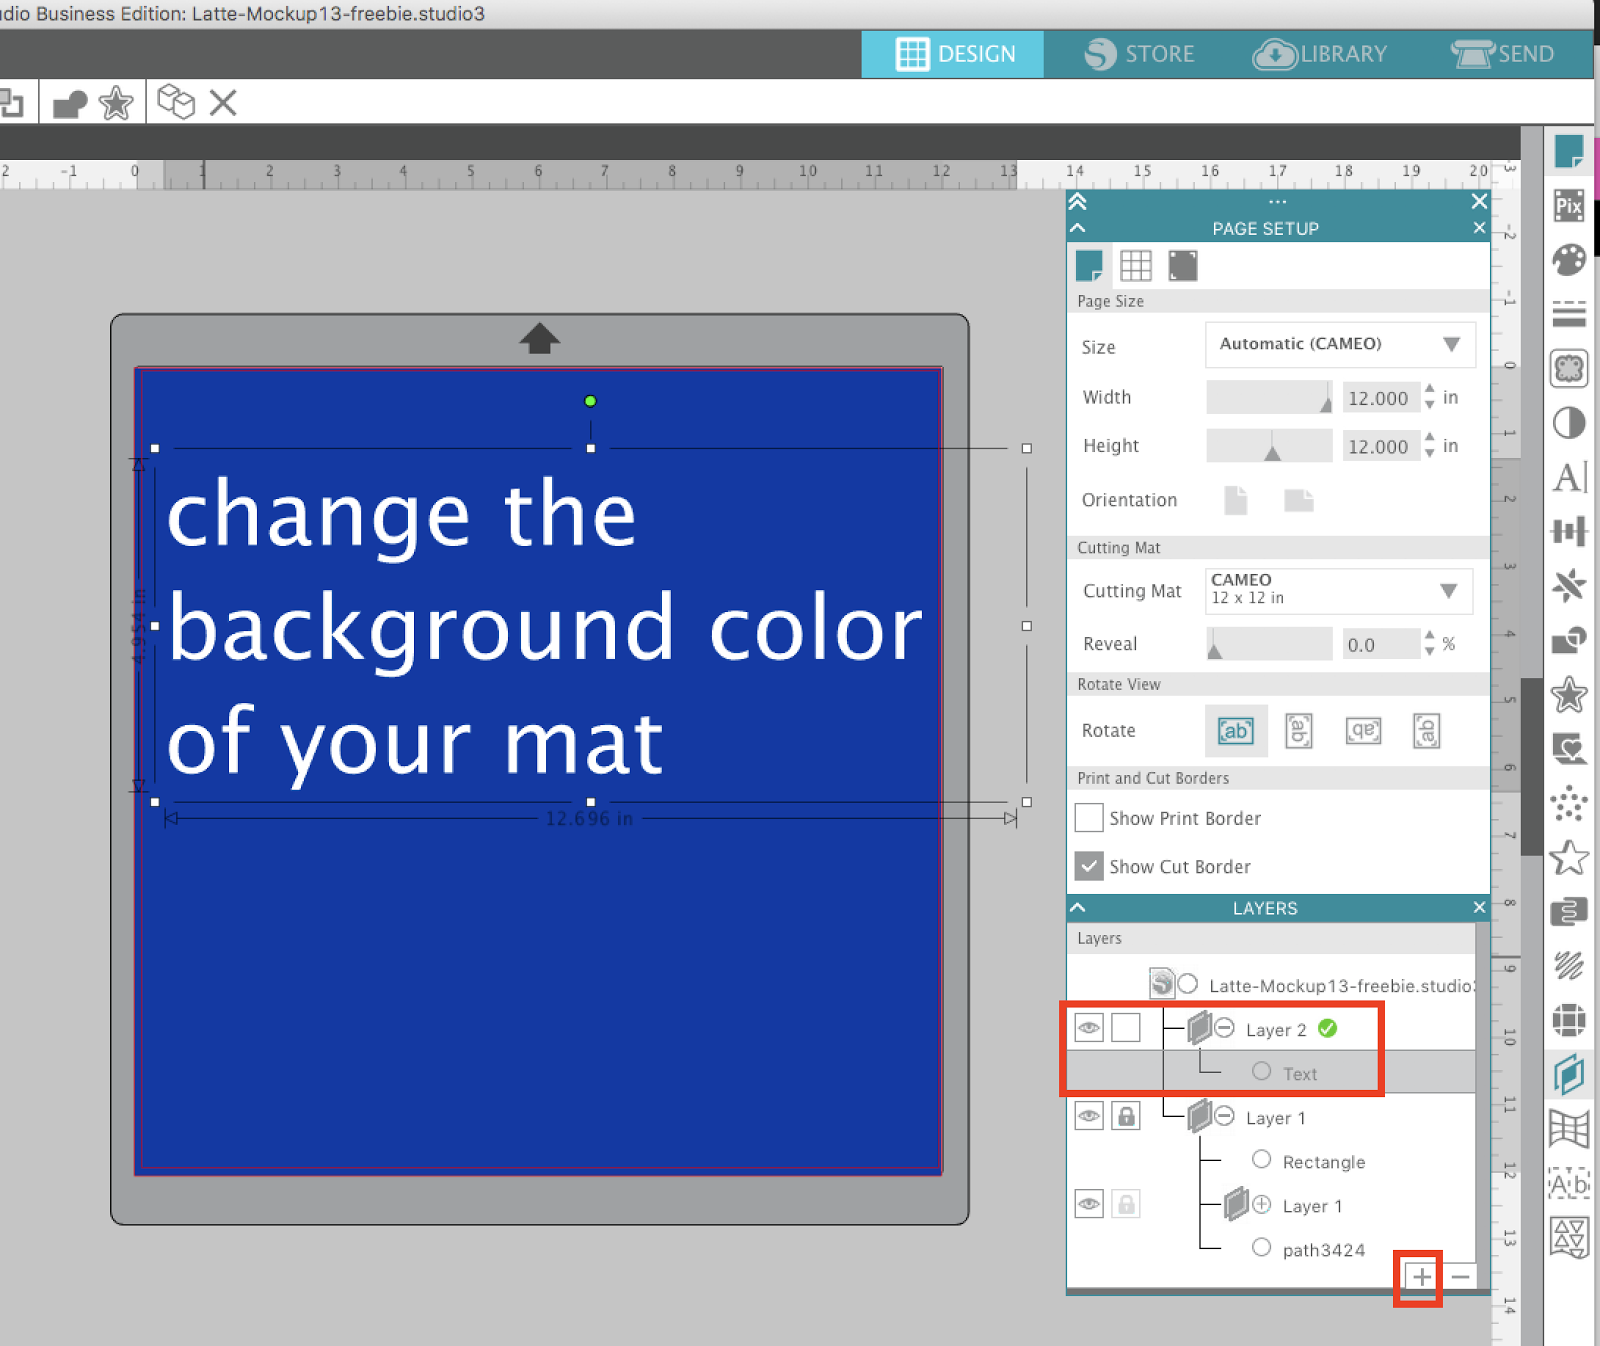Open the Fill color panel
1600x1346 pixels.
(1569, 258)
